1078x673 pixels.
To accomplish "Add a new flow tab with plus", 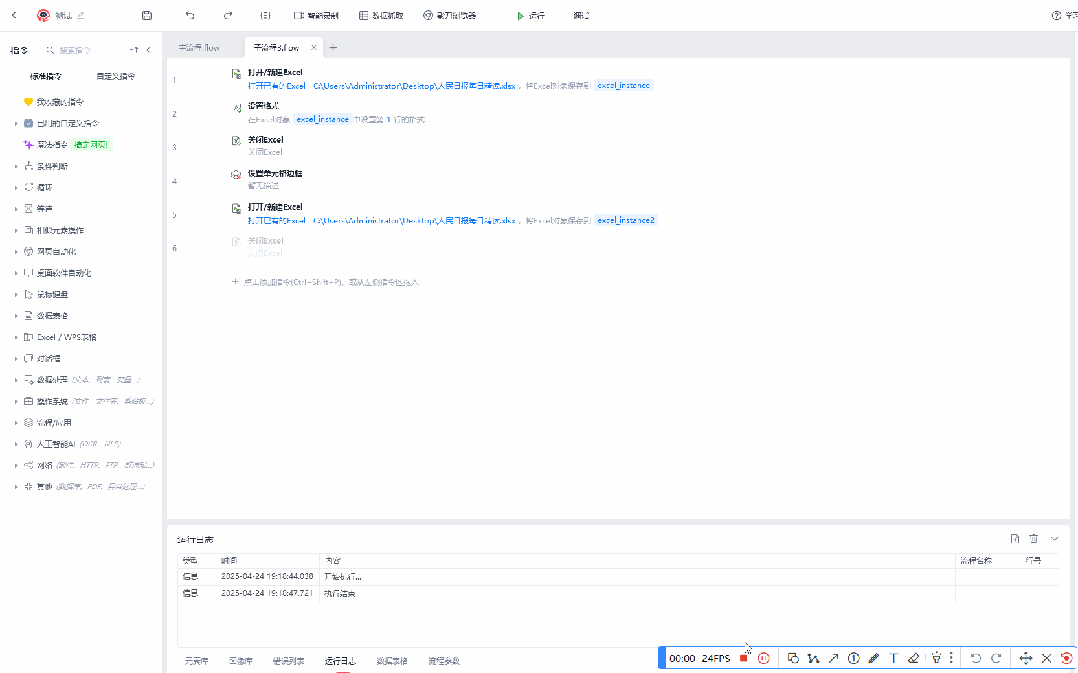I will point(333,47).
